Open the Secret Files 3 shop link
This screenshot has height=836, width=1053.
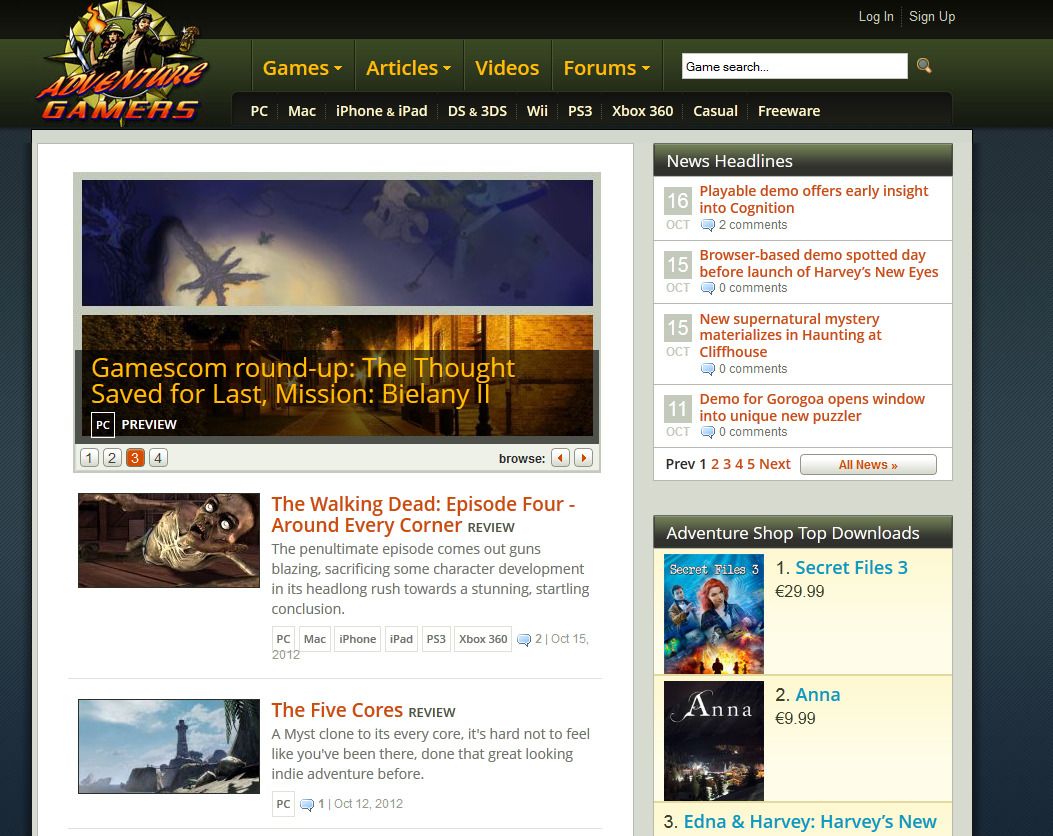tap(852, 567)
